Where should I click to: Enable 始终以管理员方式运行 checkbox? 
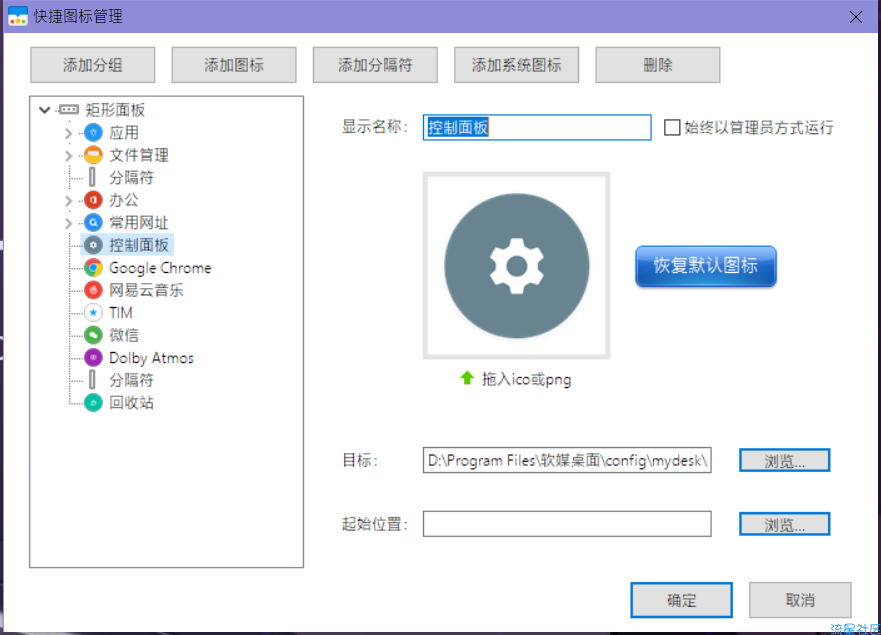click(672, 127)
